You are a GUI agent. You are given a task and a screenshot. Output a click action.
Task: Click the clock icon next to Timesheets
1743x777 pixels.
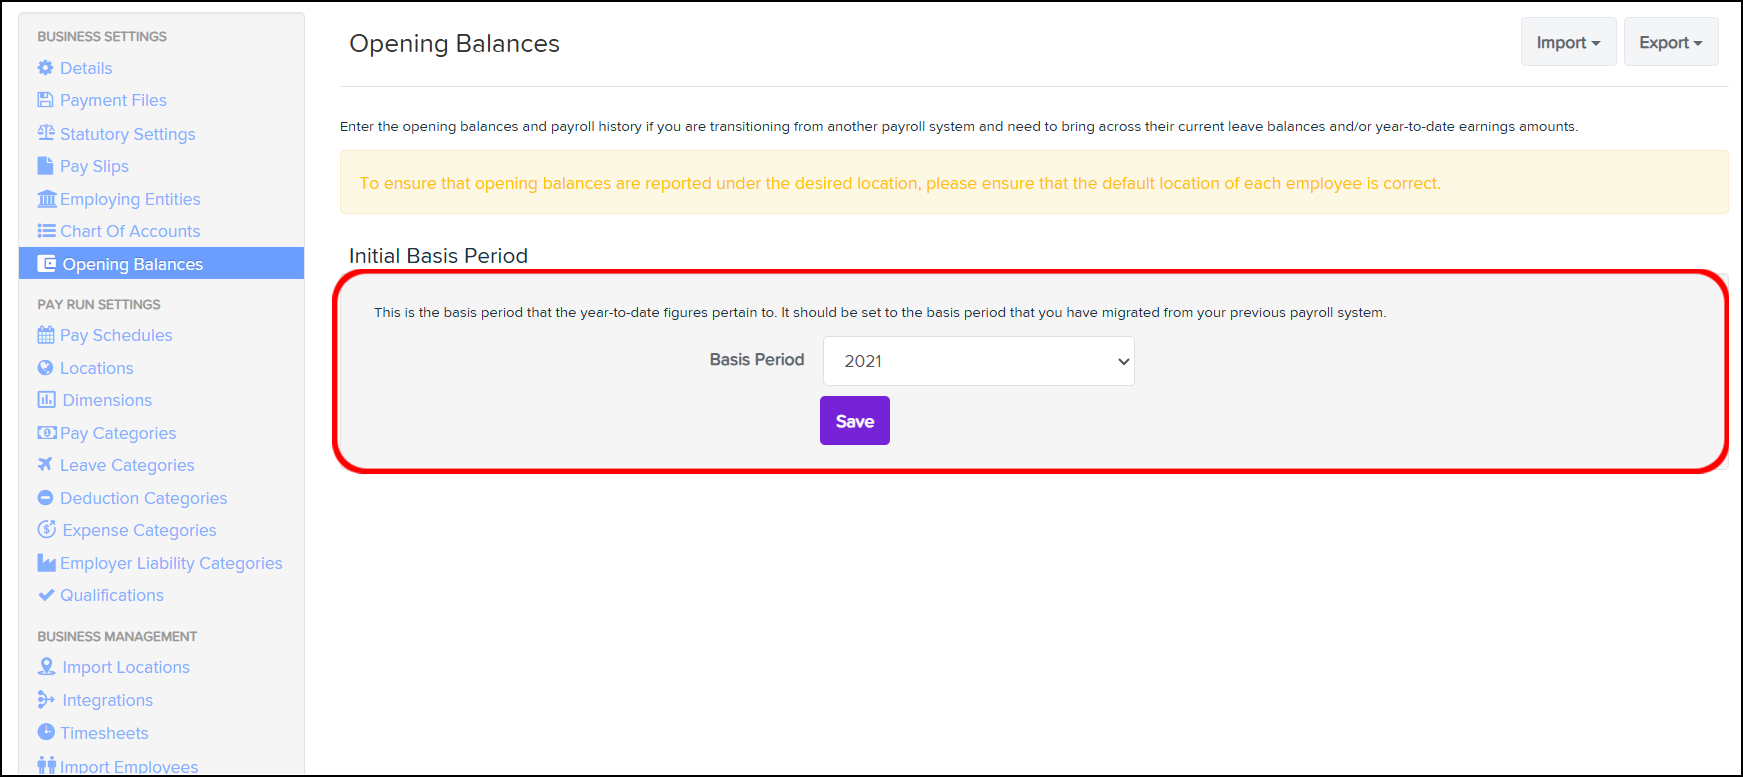pyautogui.click(x=45, y=732)
